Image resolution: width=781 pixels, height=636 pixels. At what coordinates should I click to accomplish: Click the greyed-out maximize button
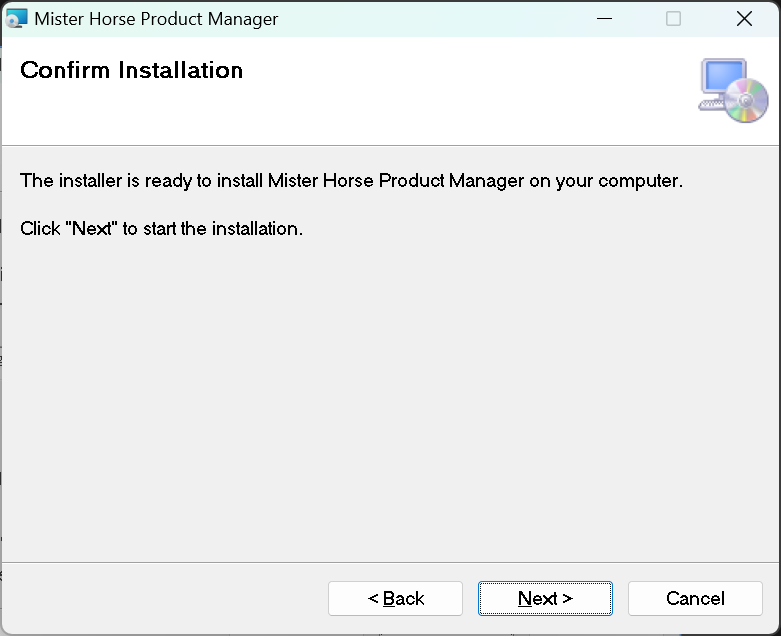click(673, 19)
